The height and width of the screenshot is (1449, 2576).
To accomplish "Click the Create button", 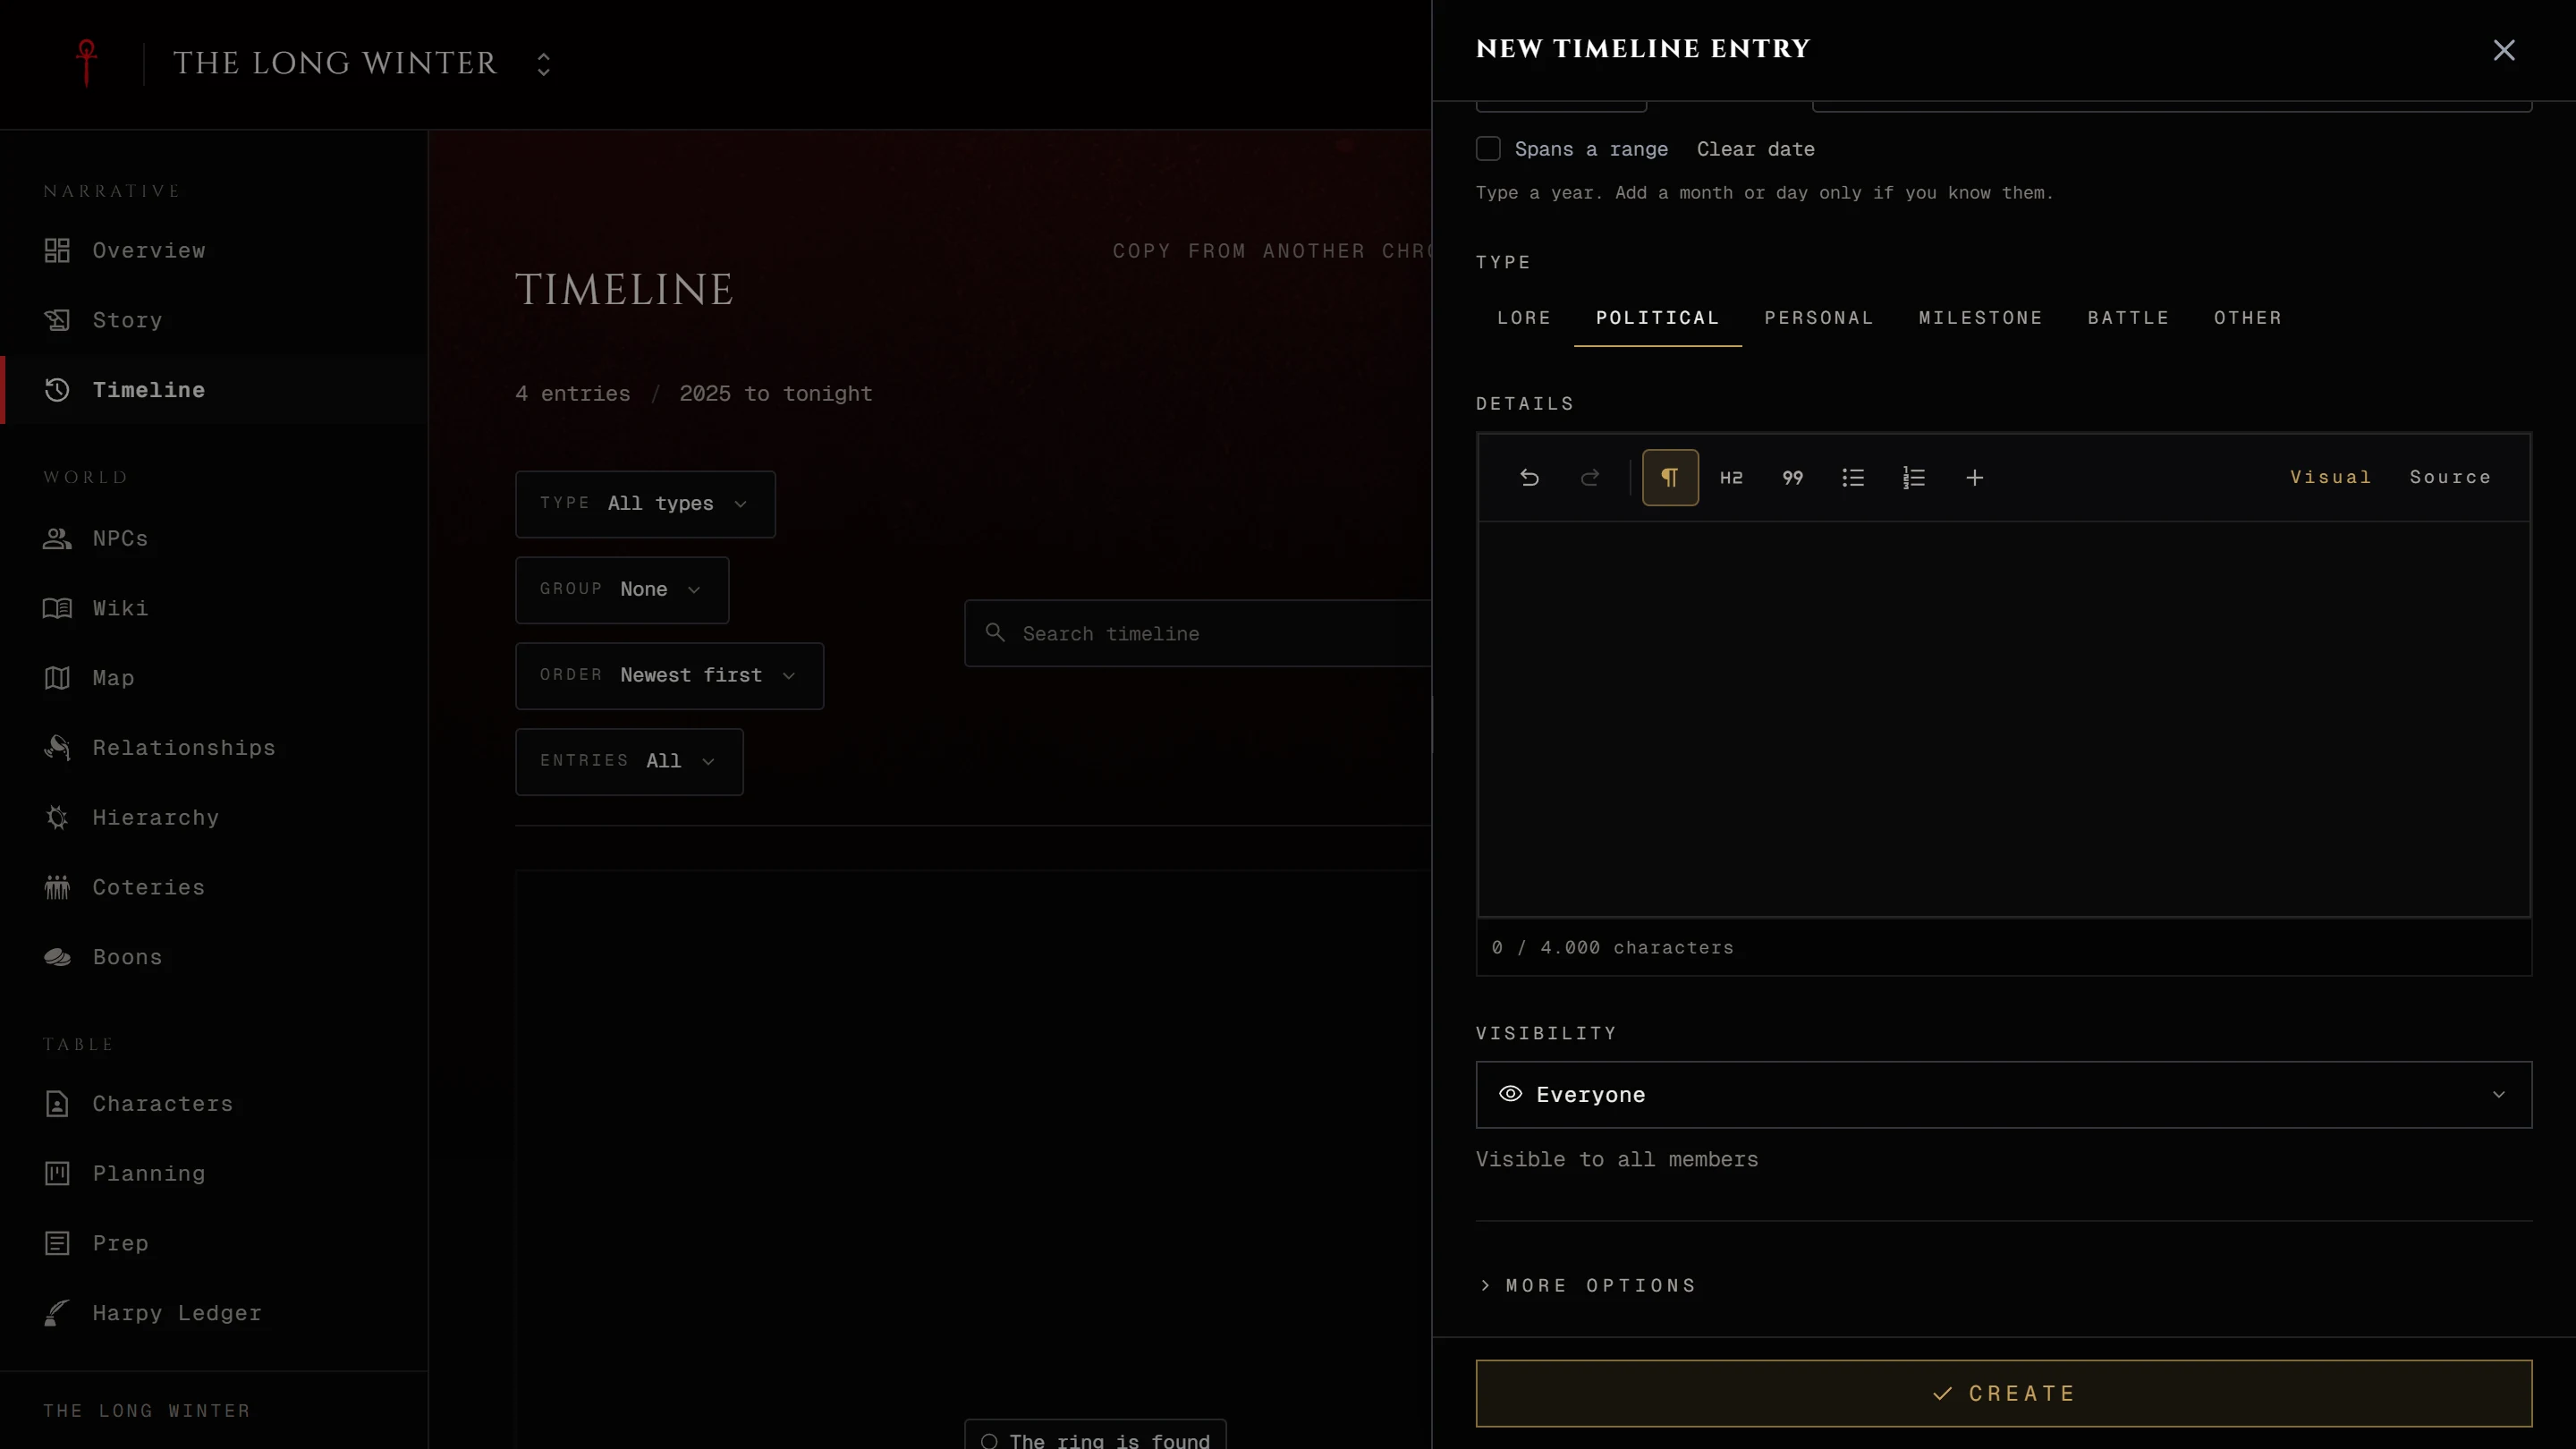I will (x=2004, y=1394).
